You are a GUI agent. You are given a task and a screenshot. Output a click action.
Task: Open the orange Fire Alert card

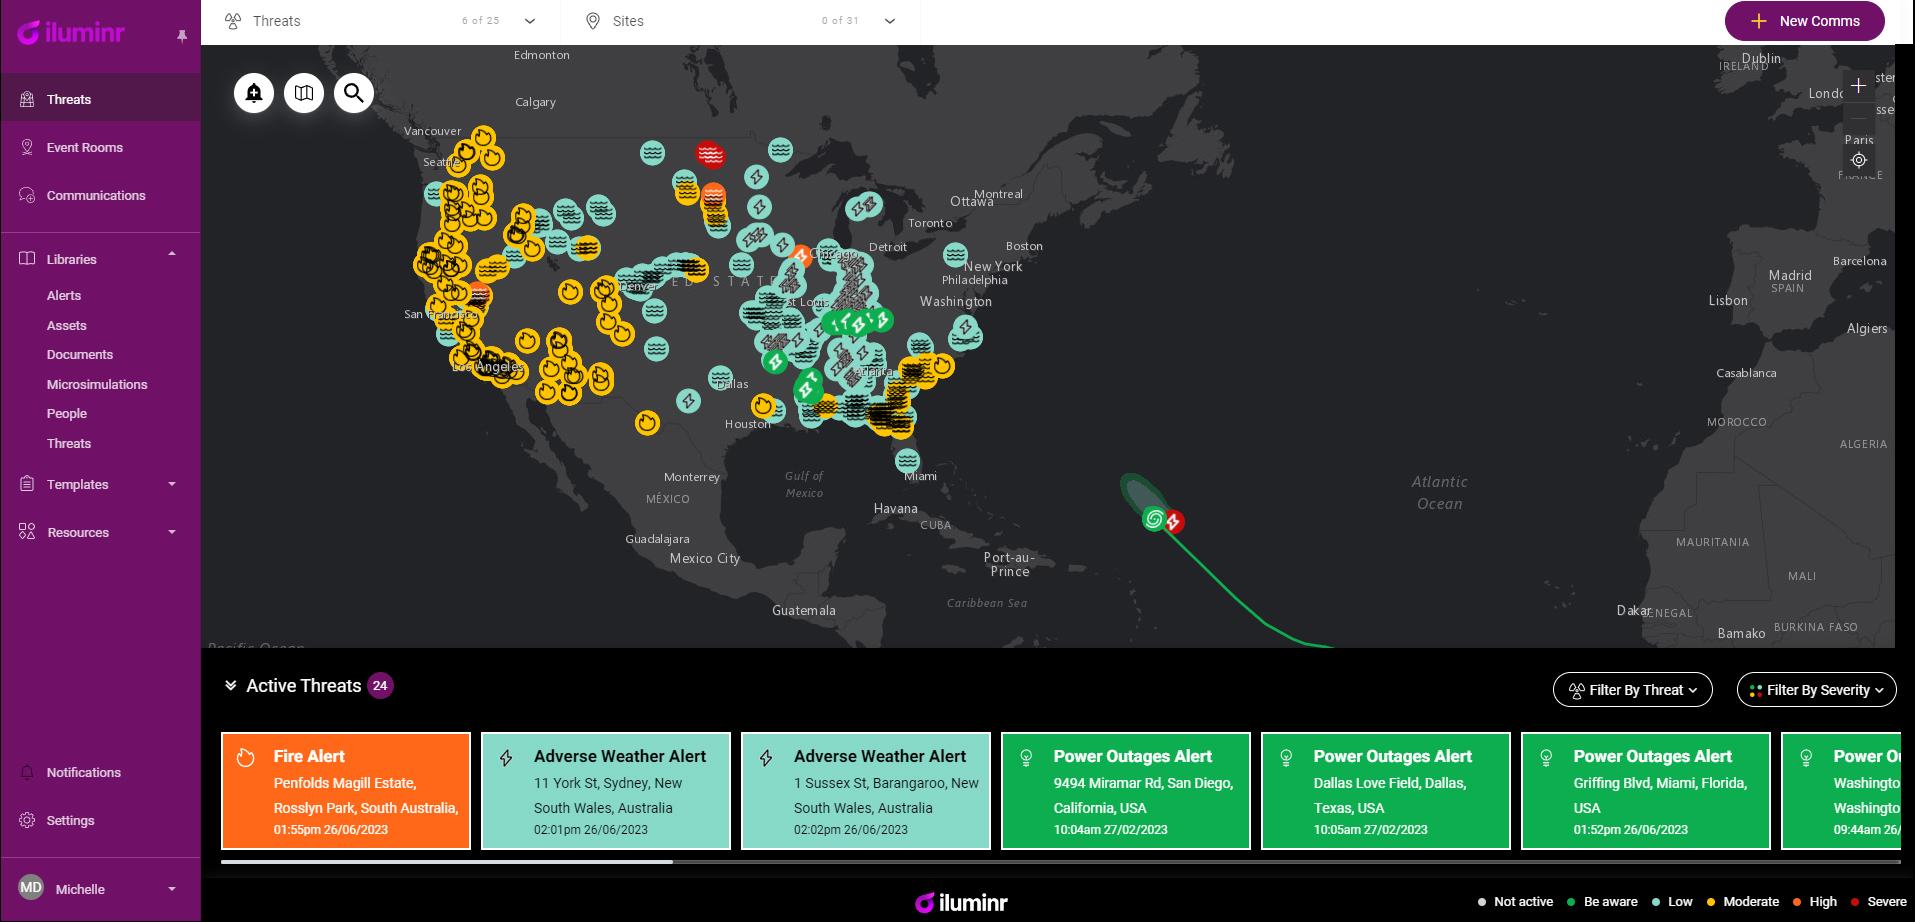coord(346,791)
